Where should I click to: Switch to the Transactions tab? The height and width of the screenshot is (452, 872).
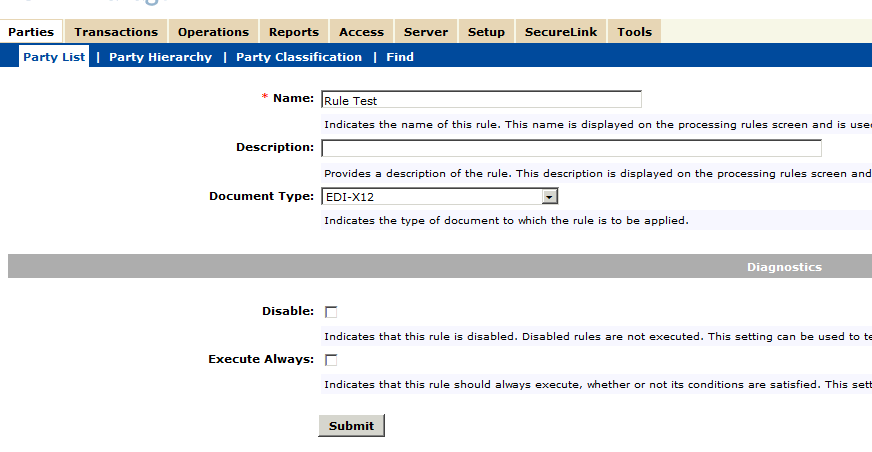(116, 32)
